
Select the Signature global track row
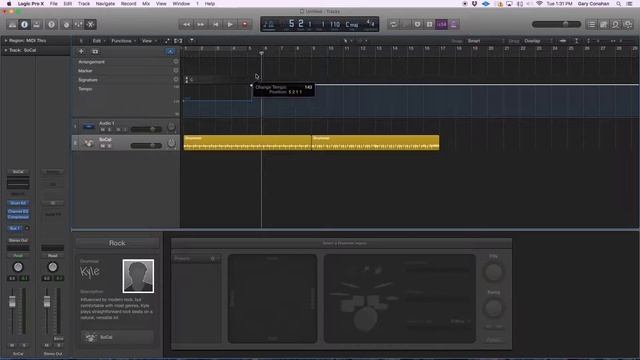coord(126,80)
